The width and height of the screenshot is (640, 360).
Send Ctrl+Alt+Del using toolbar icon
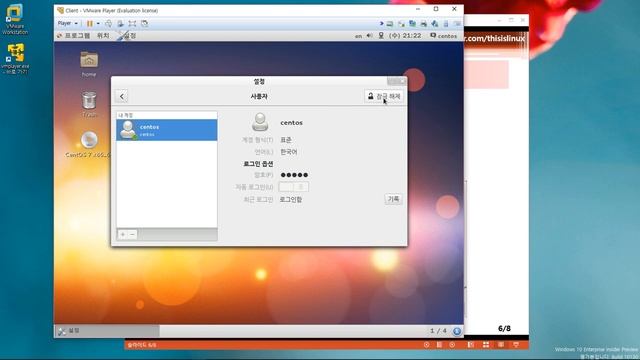click(x=109, y=24)
